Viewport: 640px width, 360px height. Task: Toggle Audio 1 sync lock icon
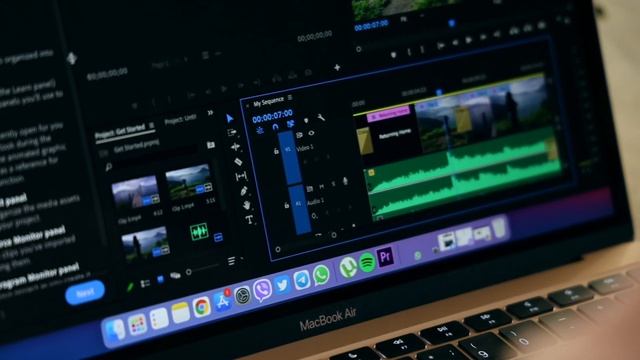(x=310, y=189)
